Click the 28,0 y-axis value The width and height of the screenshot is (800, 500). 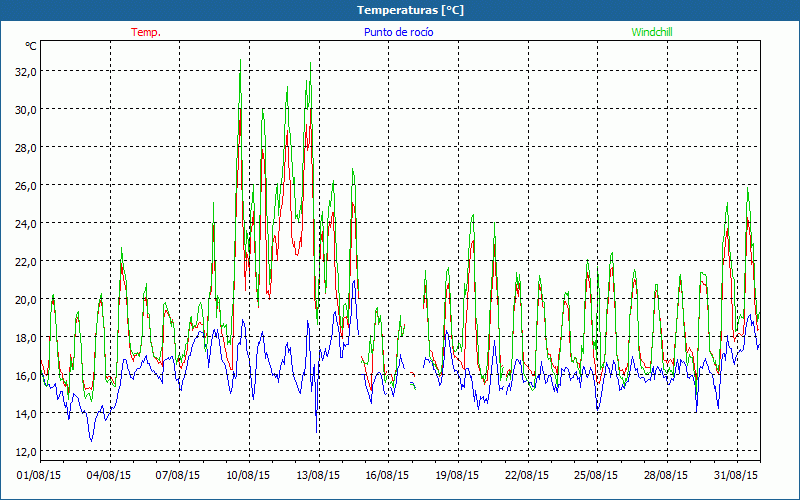pos(26,148)
